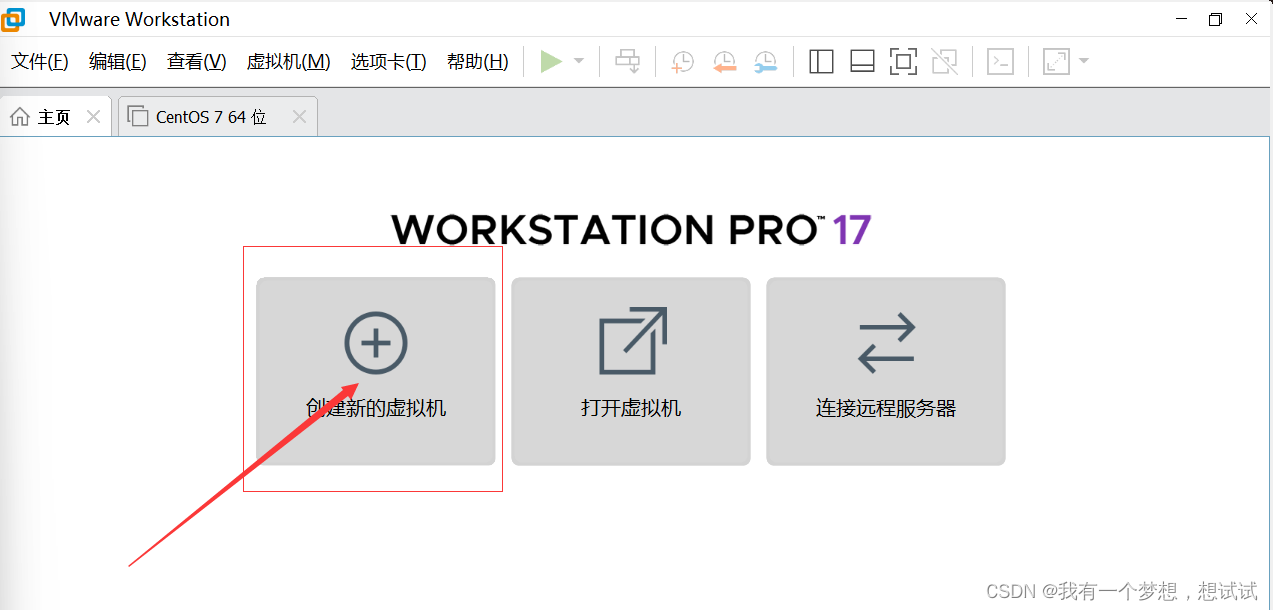1273x610 pixels.
Task: Close the 主页 tab
Action: [x=93, y=117]
